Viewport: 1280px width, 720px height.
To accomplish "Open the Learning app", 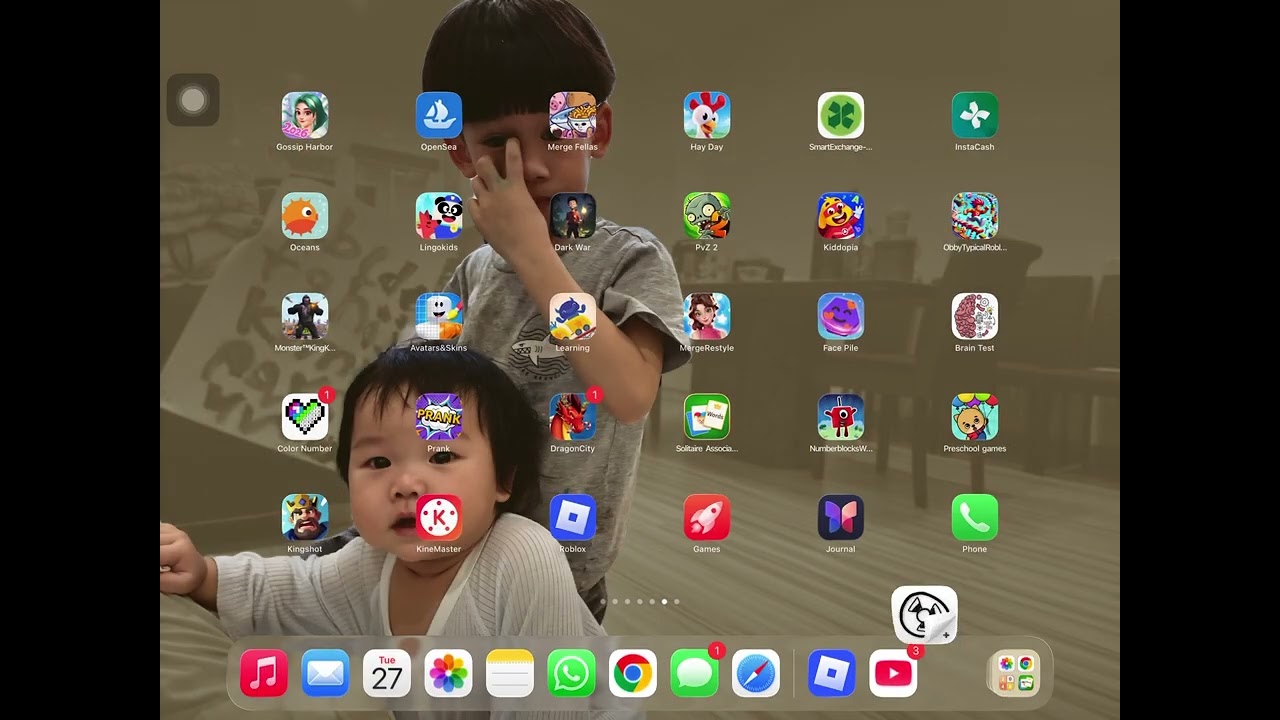I will [573, 317].
